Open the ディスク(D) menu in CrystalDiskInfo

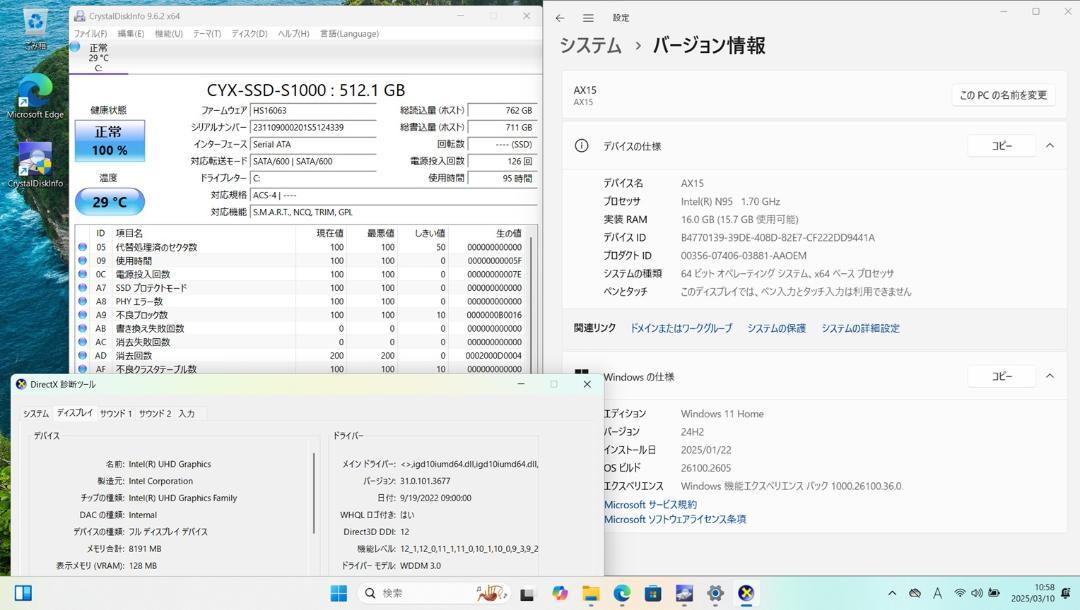(x=249, y=34)
